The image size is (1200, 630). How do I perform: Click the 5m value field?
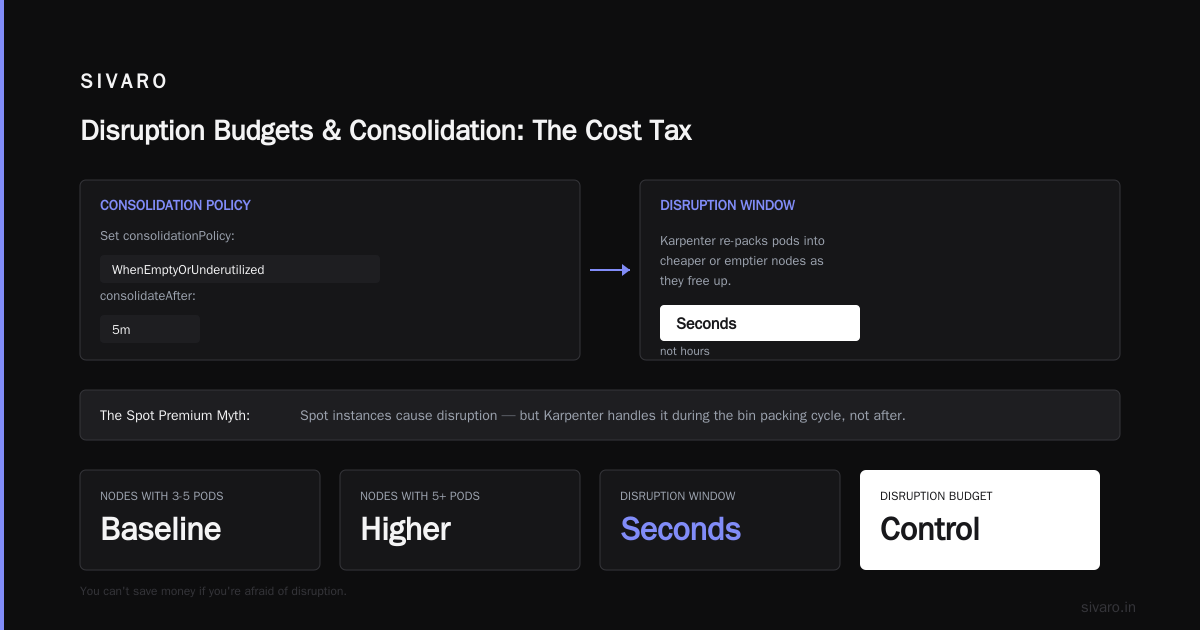(x=150, y=329)
